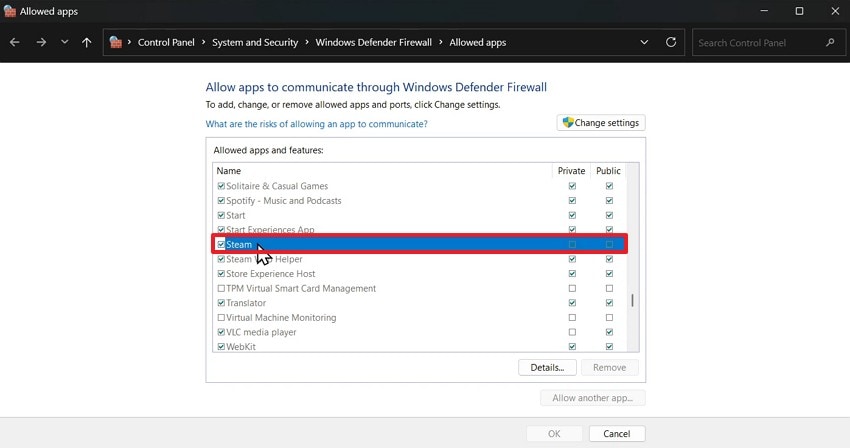
Task: Focus the Search Control Panel field
Action: point(758,43)
